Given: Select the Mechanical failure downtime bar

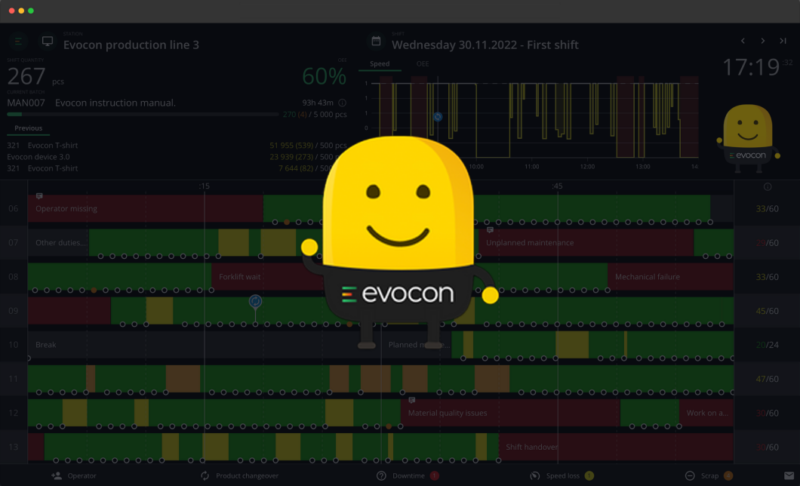Looking at the screenshot, I should [670, 276].
